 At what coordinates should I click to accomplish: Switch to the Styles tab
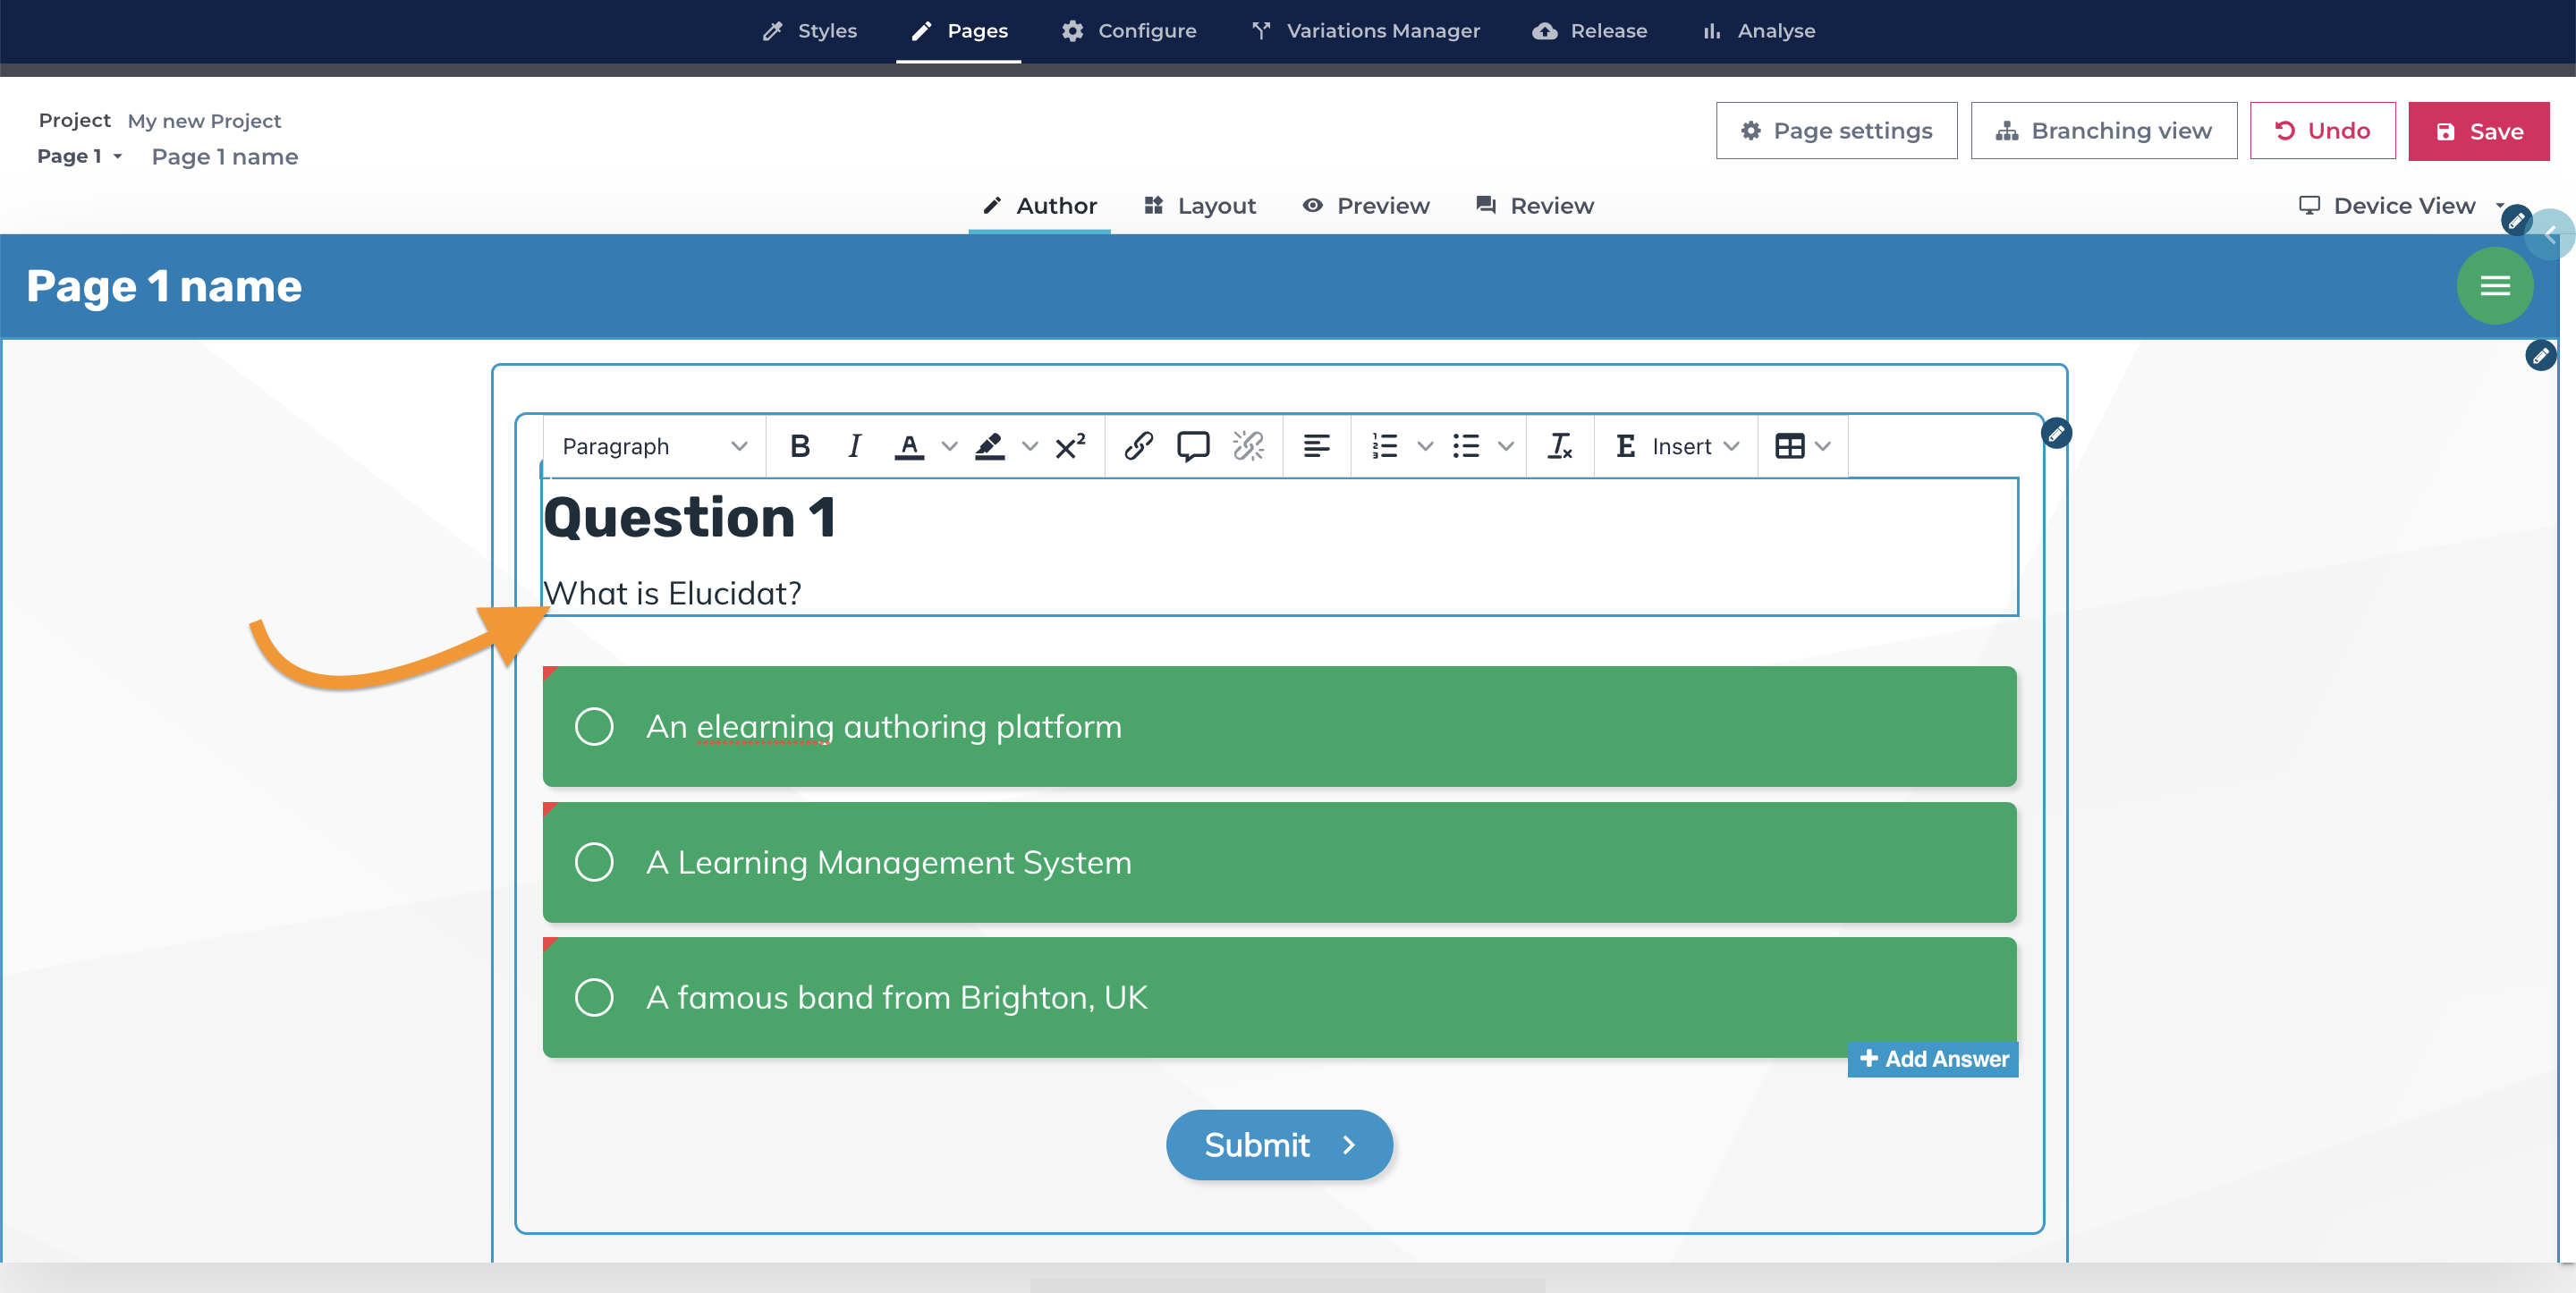tap(809, 31)
